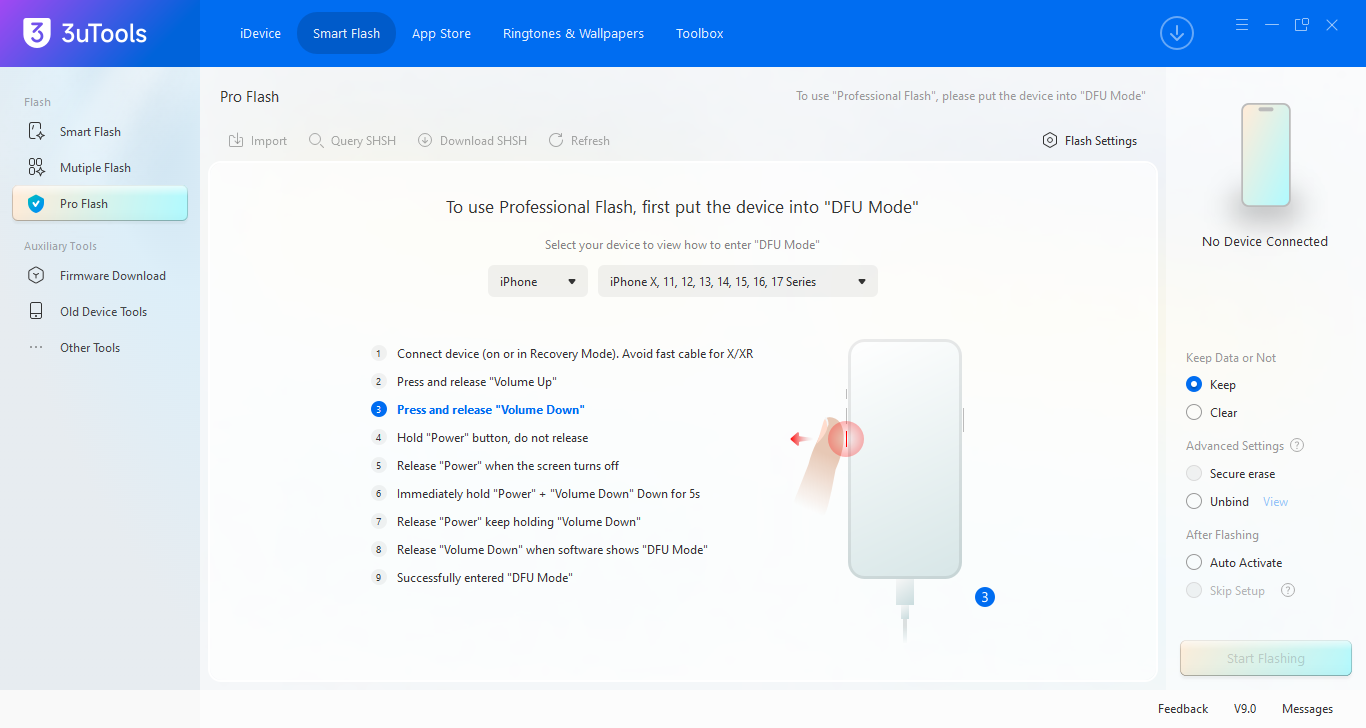
Task: Enable the Unbind option
Action: (1194, 502)
